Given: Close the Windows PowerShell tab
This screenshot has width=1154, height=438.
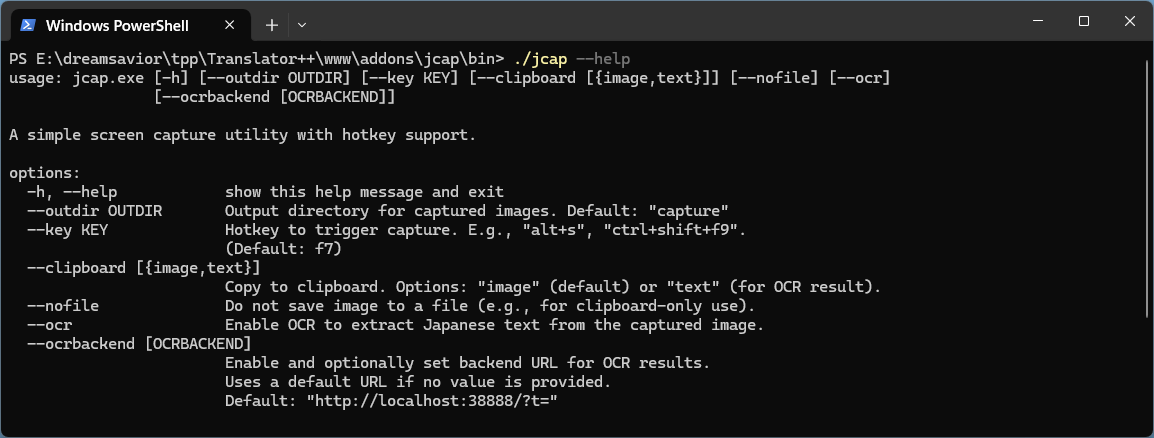Looking at the screenshot, I should 230,25.
